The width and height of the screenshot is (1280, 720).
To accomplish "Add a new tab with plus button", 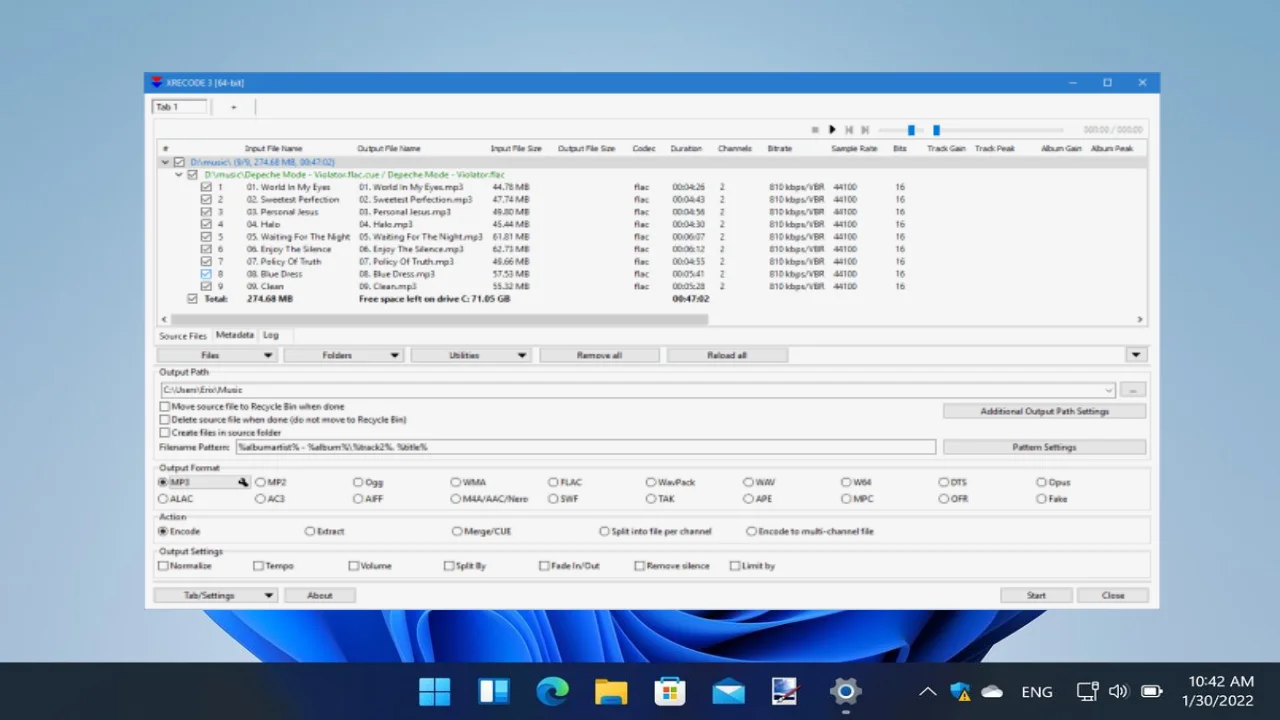I will (234, 107).
